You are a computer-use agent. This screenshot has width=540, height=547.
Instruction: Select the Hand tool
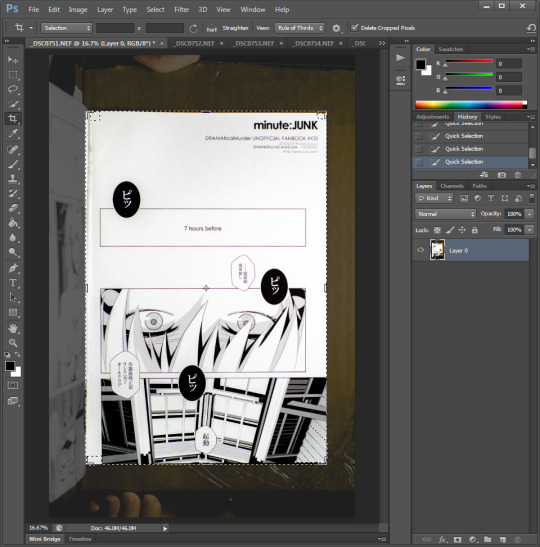(x=13, y=328)
